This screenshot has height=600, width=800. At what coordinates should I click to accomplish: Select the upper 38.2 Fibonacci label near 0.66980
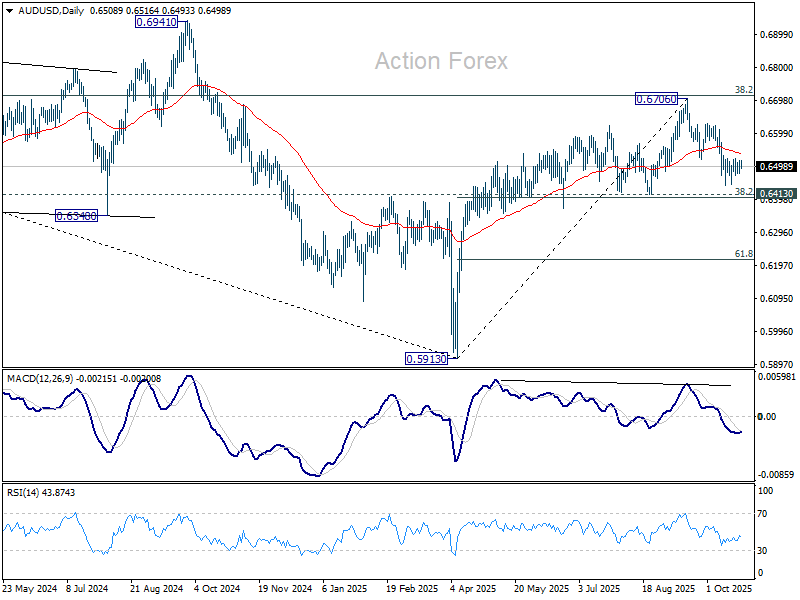point(743,90)
